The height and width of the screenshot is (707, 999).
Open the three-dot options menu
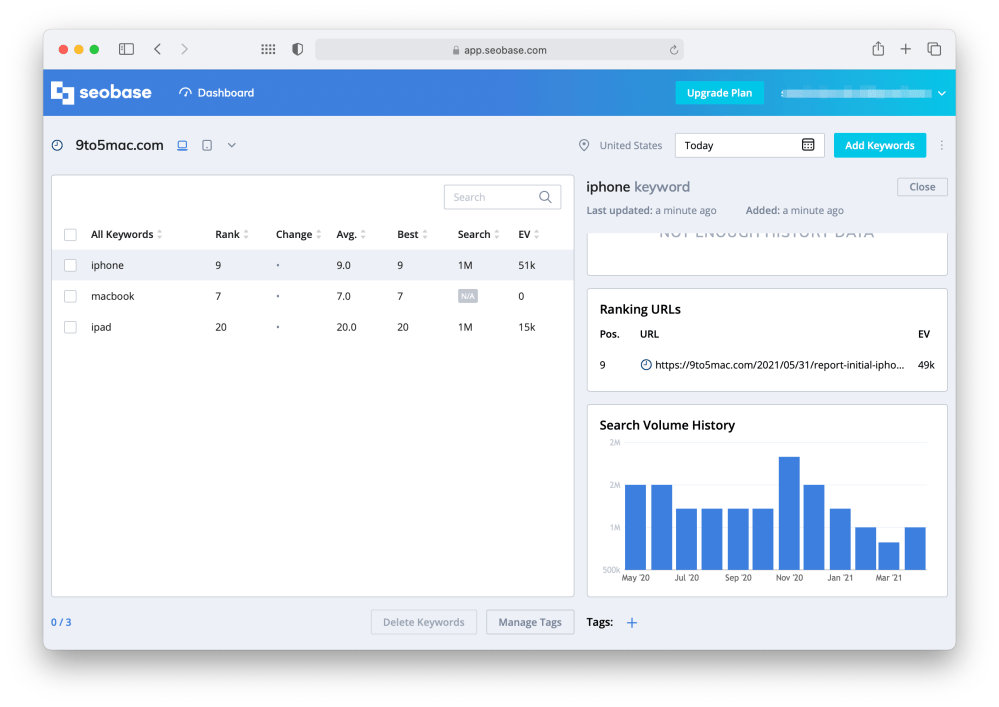coord(941,145)
